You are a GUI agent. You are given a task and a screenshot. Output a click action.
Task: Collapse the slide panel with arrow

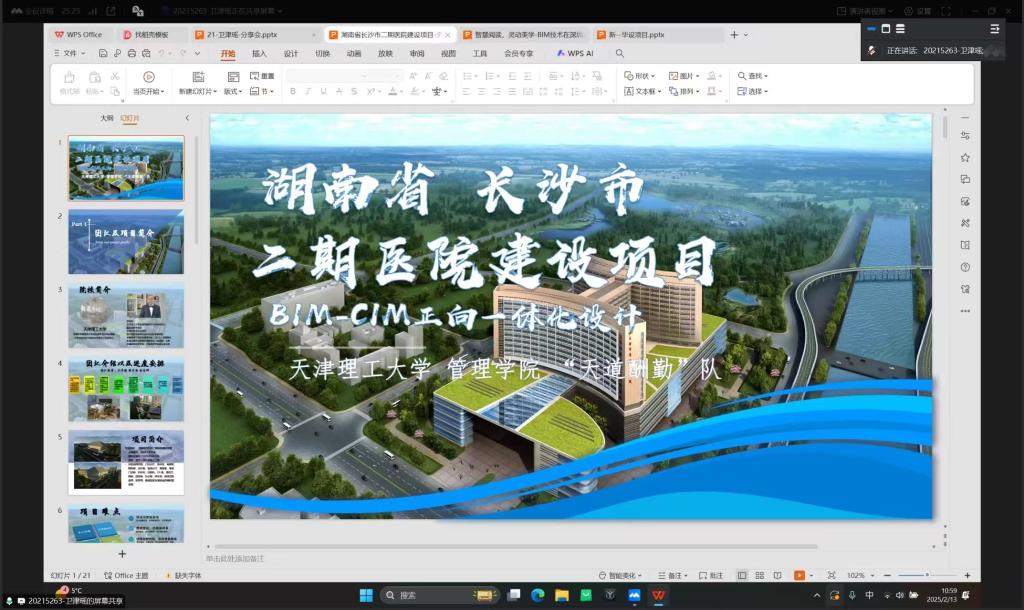pyautogui.click(x=187, y=118)
